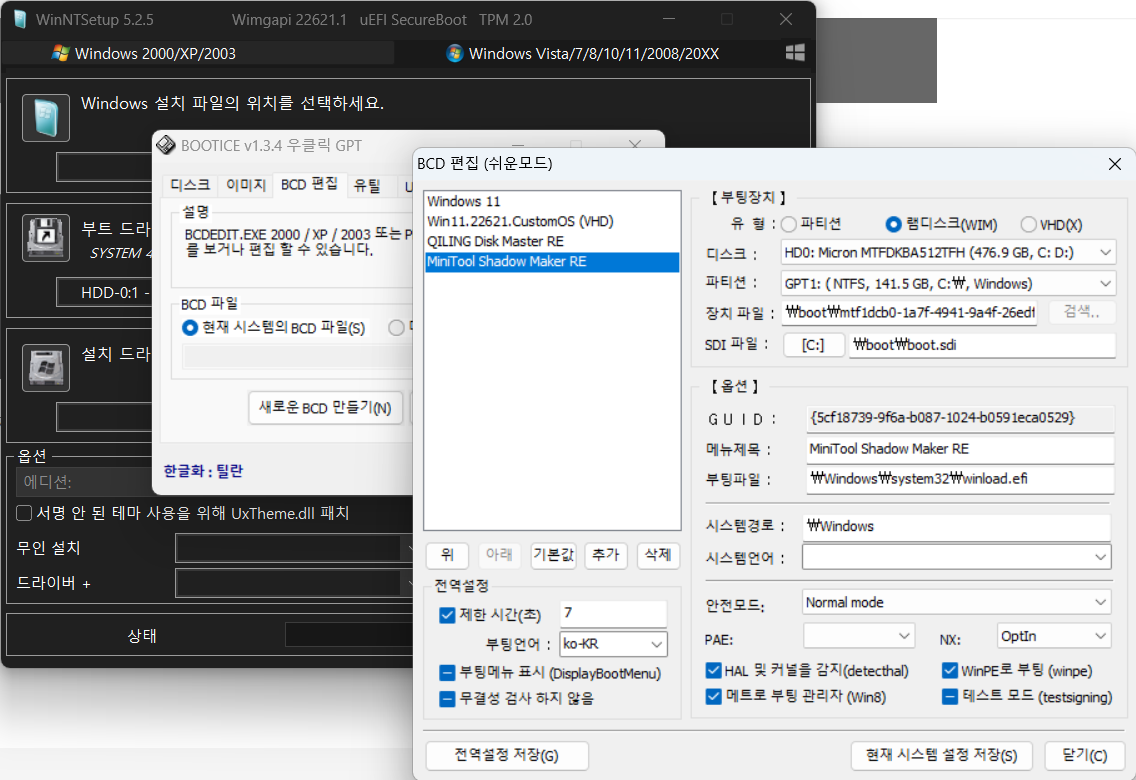Viewport: 1136px width, 780px height.
Task: Click the HDD-0:1 boot drive field
Action: 105,293
